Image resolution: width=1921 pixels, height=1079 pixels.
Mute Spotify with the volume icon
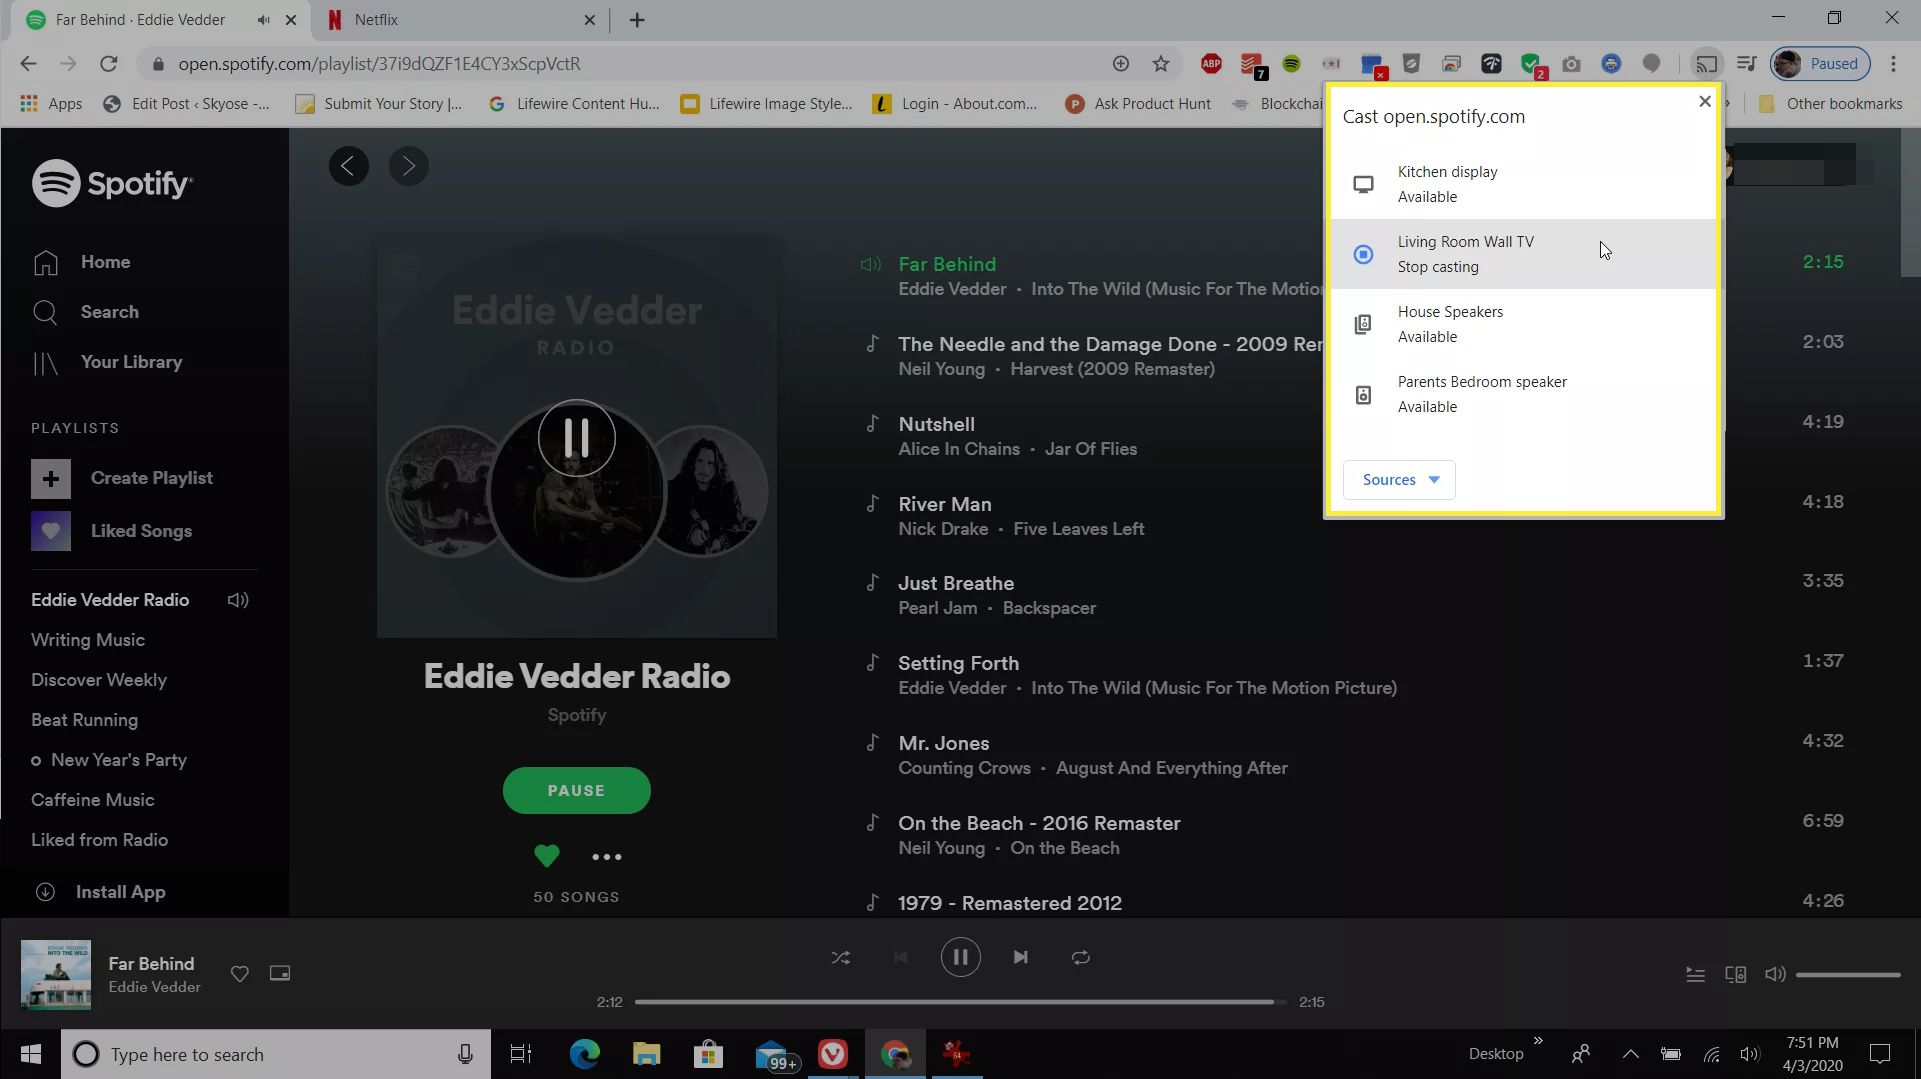click(x=1775, y=974)
